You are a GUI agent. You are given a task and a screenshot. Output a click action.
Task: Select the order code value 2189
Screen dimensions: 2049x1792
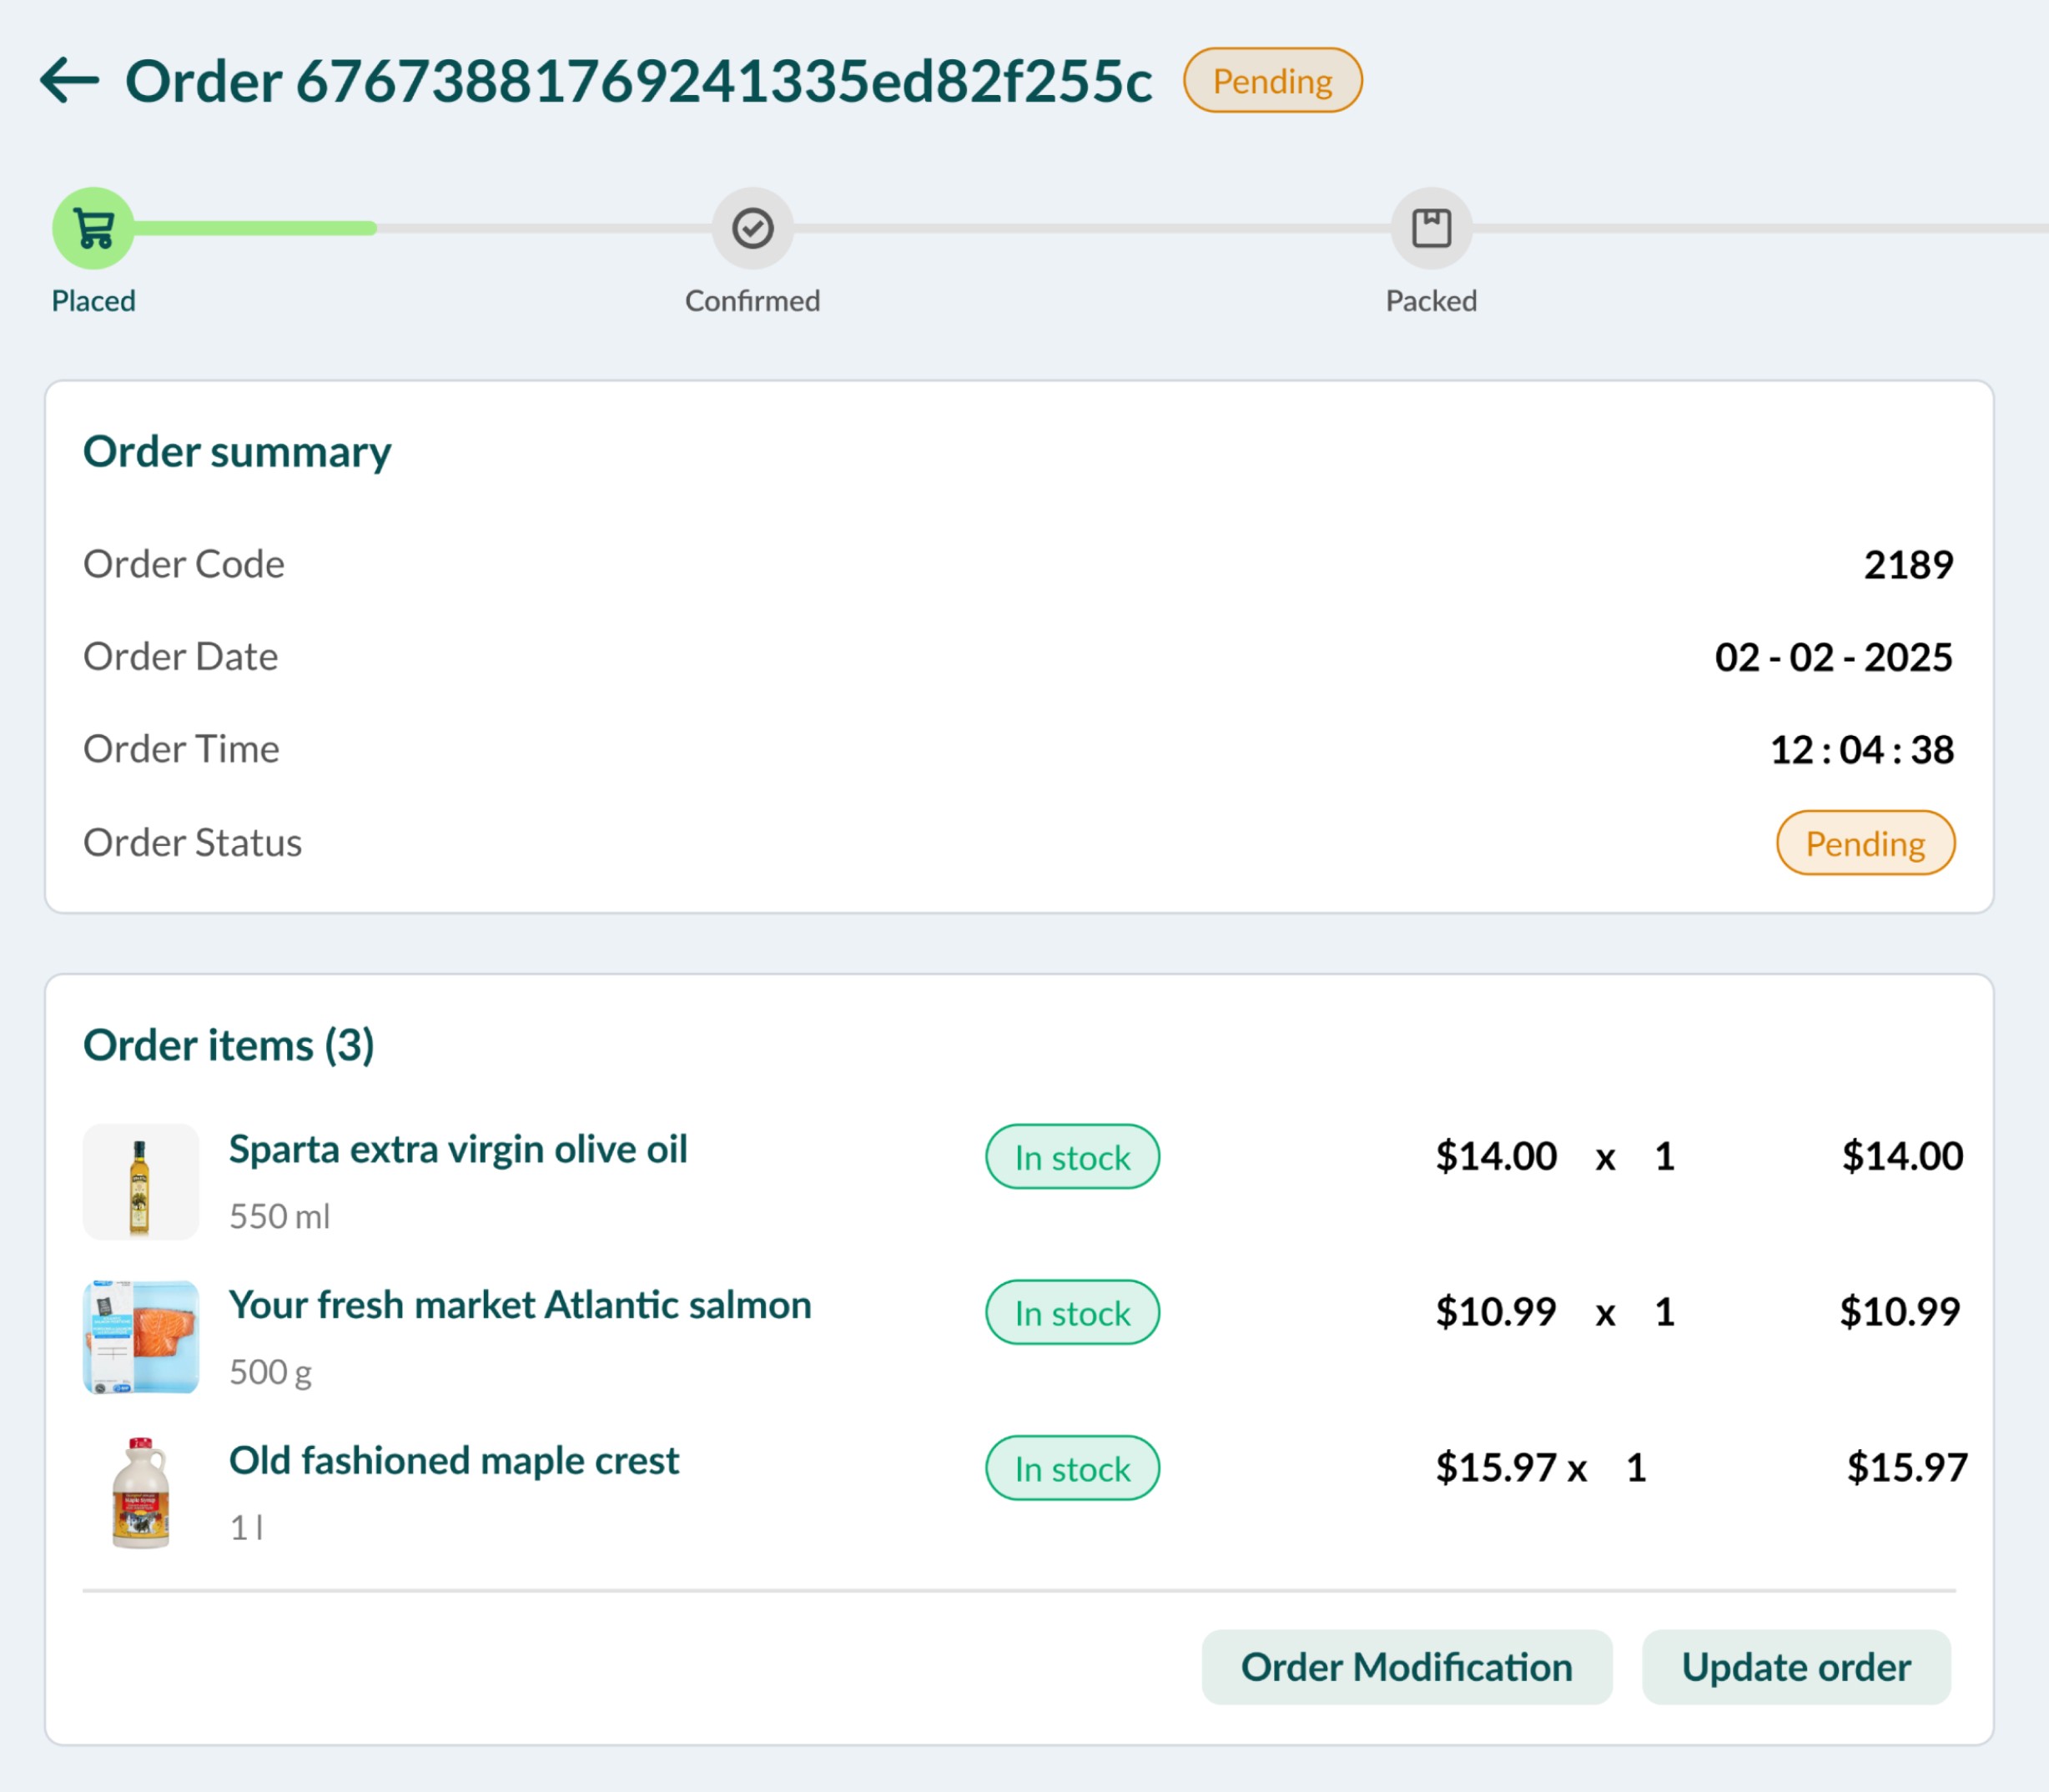coord(1908,565)
